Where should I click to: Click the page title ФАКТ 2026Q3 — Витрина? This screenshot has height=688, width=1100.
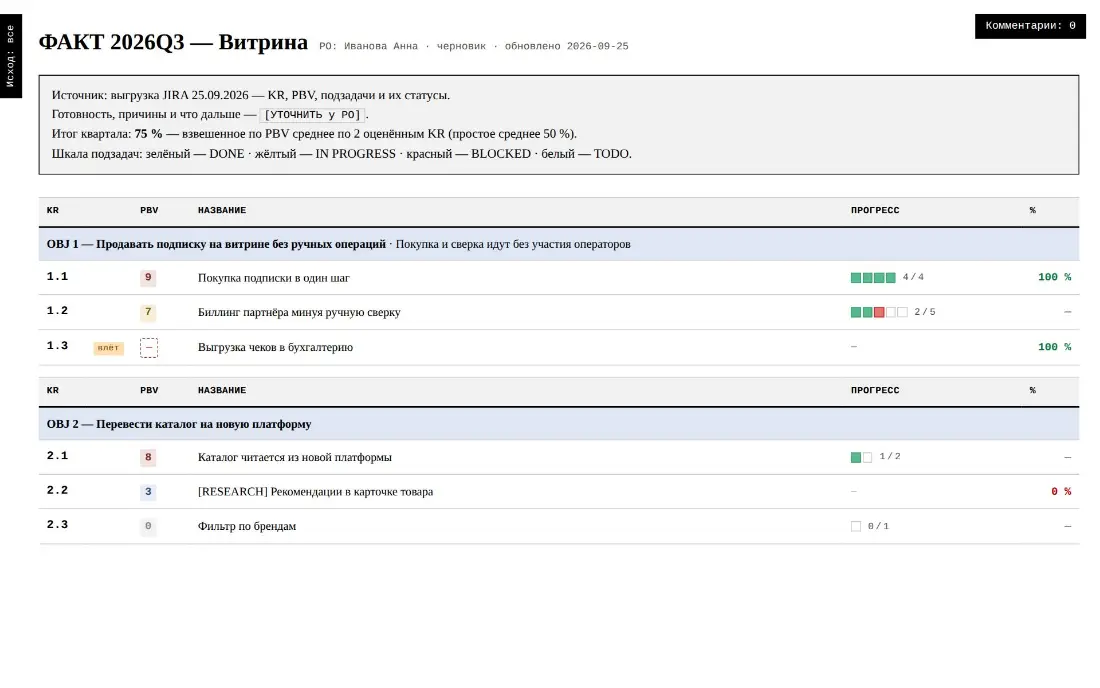click(x=173, y=42)
